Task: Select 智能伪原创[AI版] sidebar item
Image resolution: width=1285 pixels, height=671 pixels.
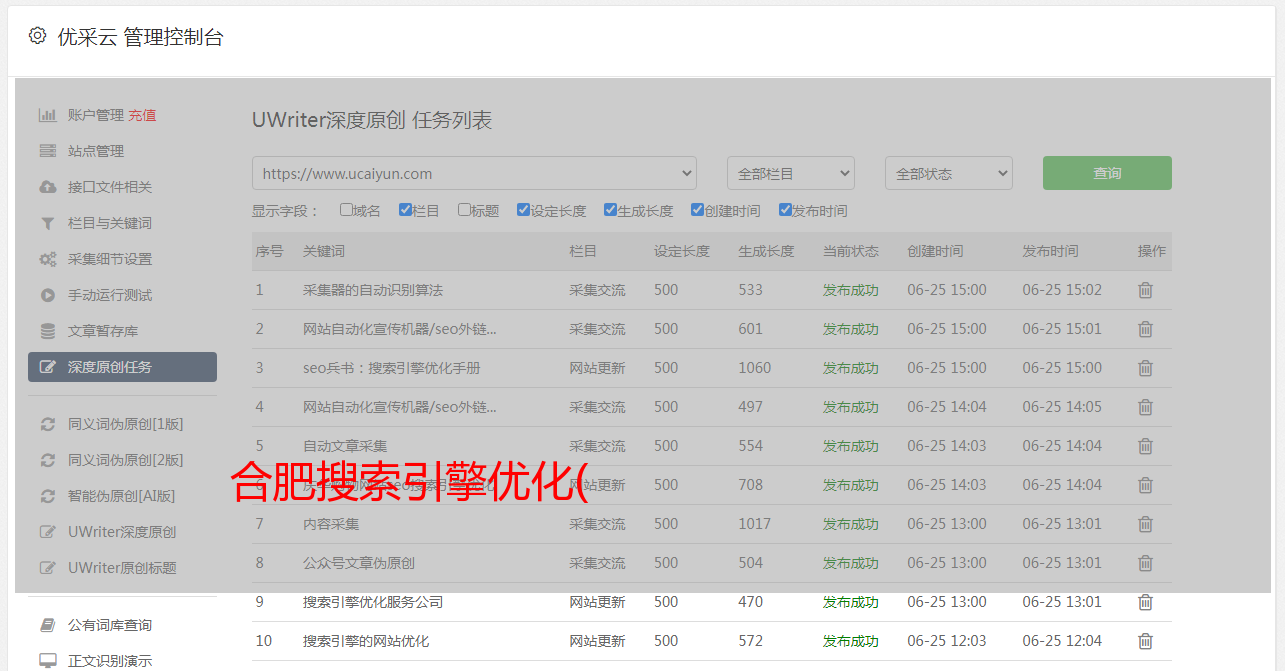Action: (121, 496)
